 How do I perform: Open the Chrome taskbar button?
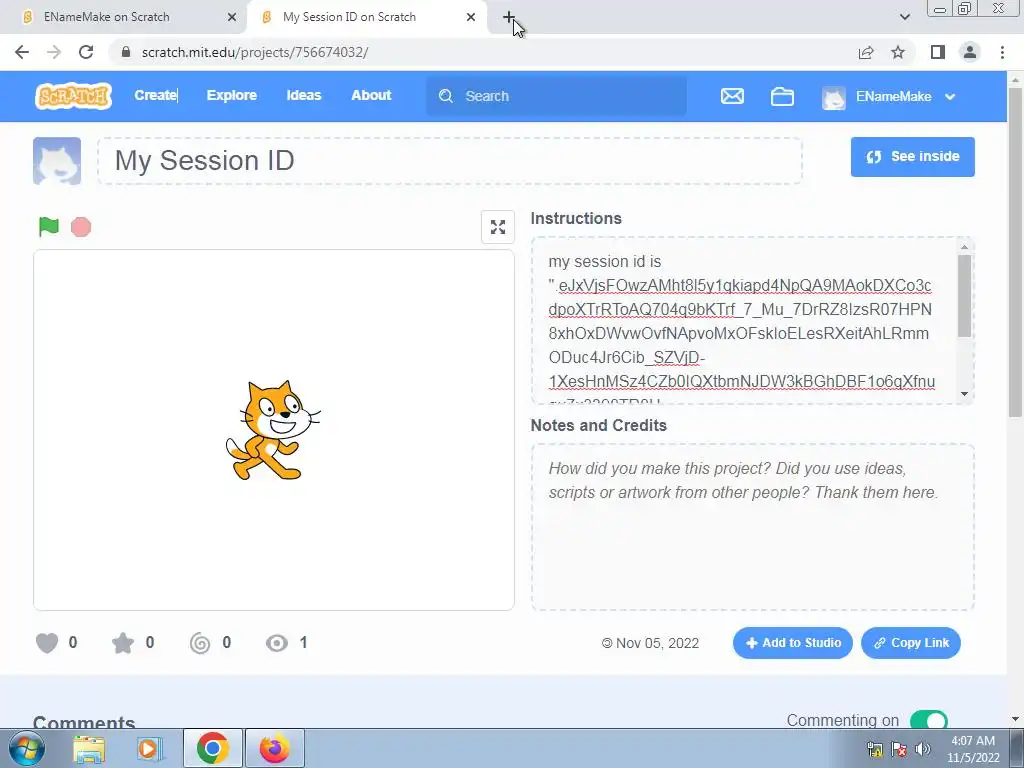(x=212, y=748)
